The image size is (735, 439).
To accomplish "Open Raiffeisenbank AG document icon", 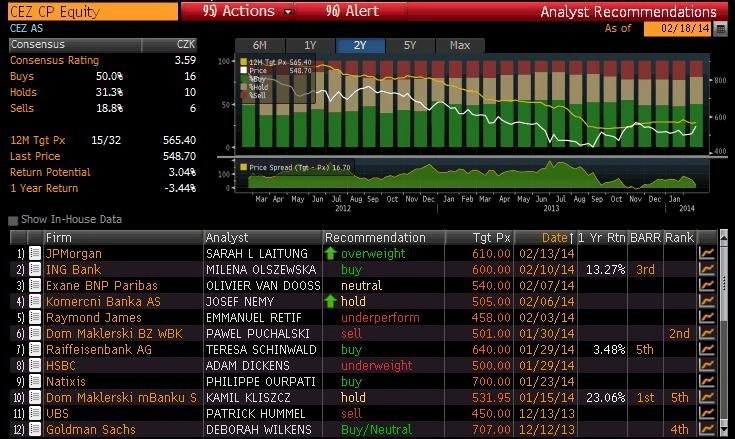I will pyautogui.click(x=35, y=350).
